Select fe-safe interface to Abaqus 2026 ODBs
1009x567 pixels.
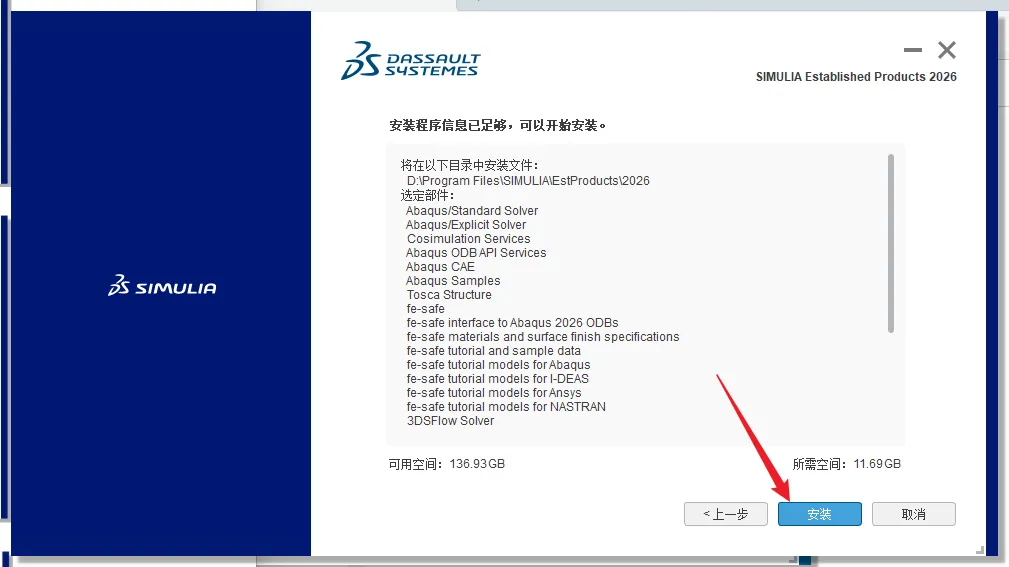512,322
